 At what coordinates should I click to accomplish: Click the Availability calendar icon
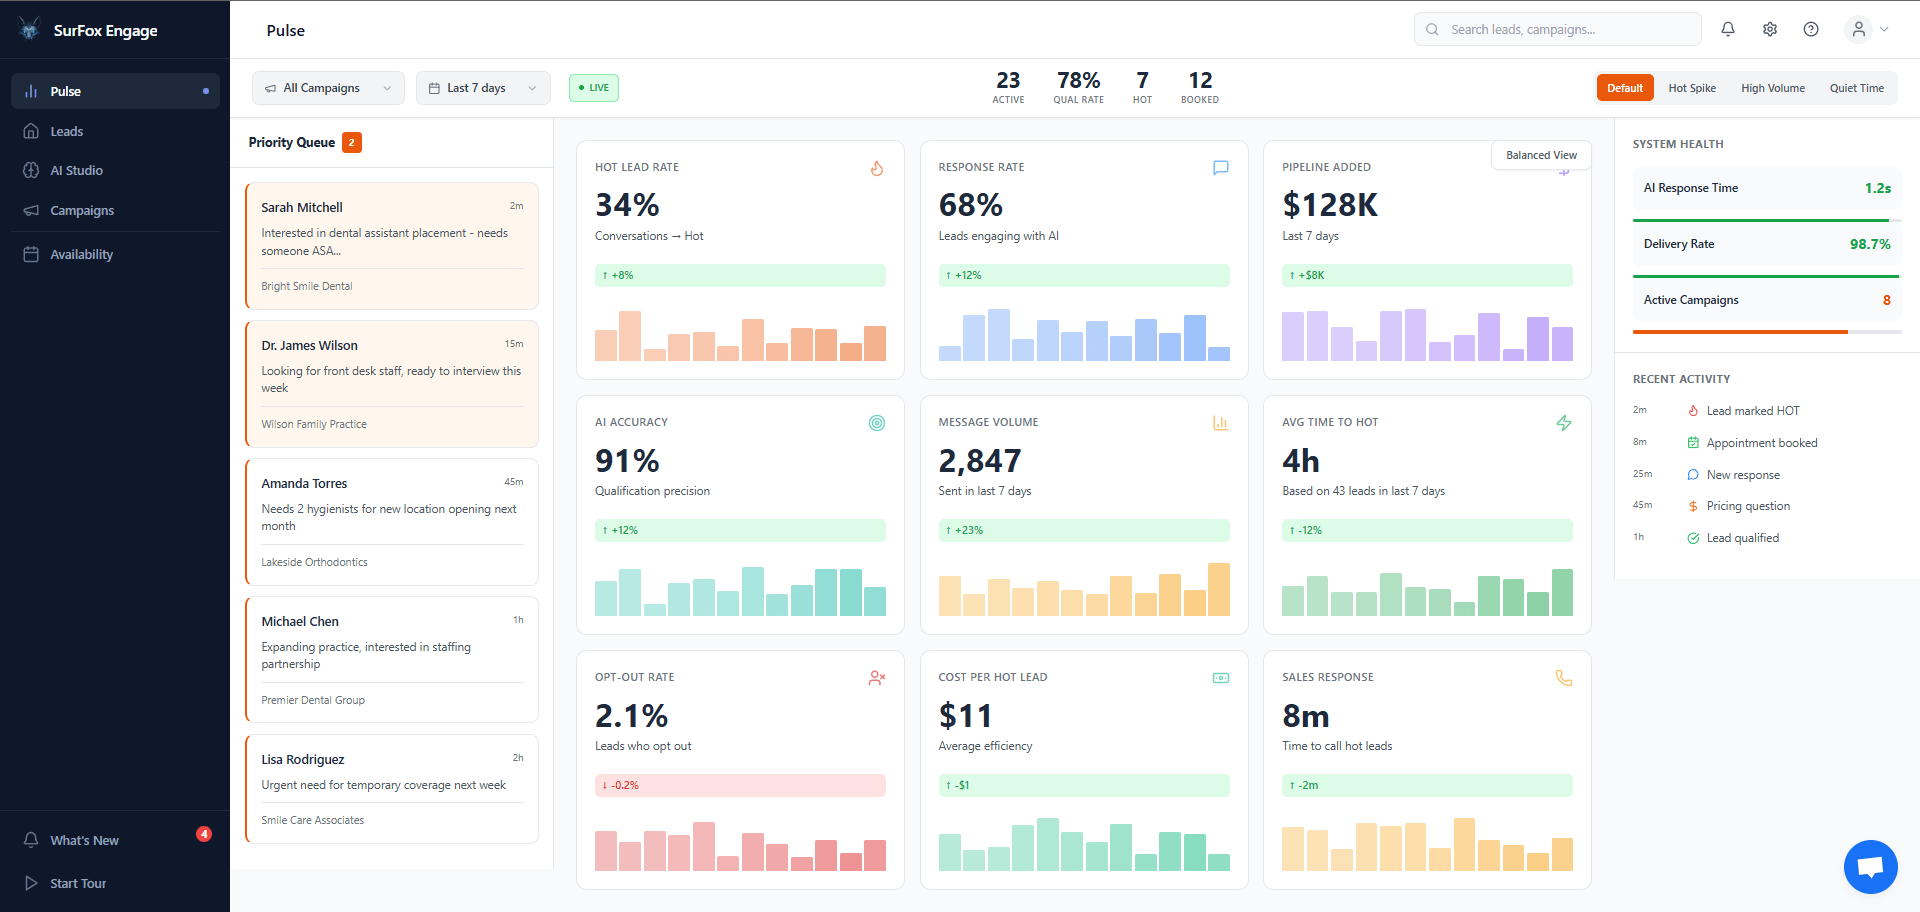coord(33,254)
